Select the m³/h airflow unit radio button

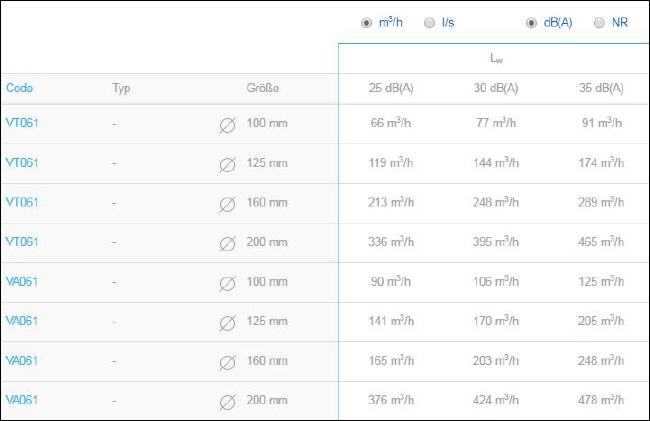point(366,23)
